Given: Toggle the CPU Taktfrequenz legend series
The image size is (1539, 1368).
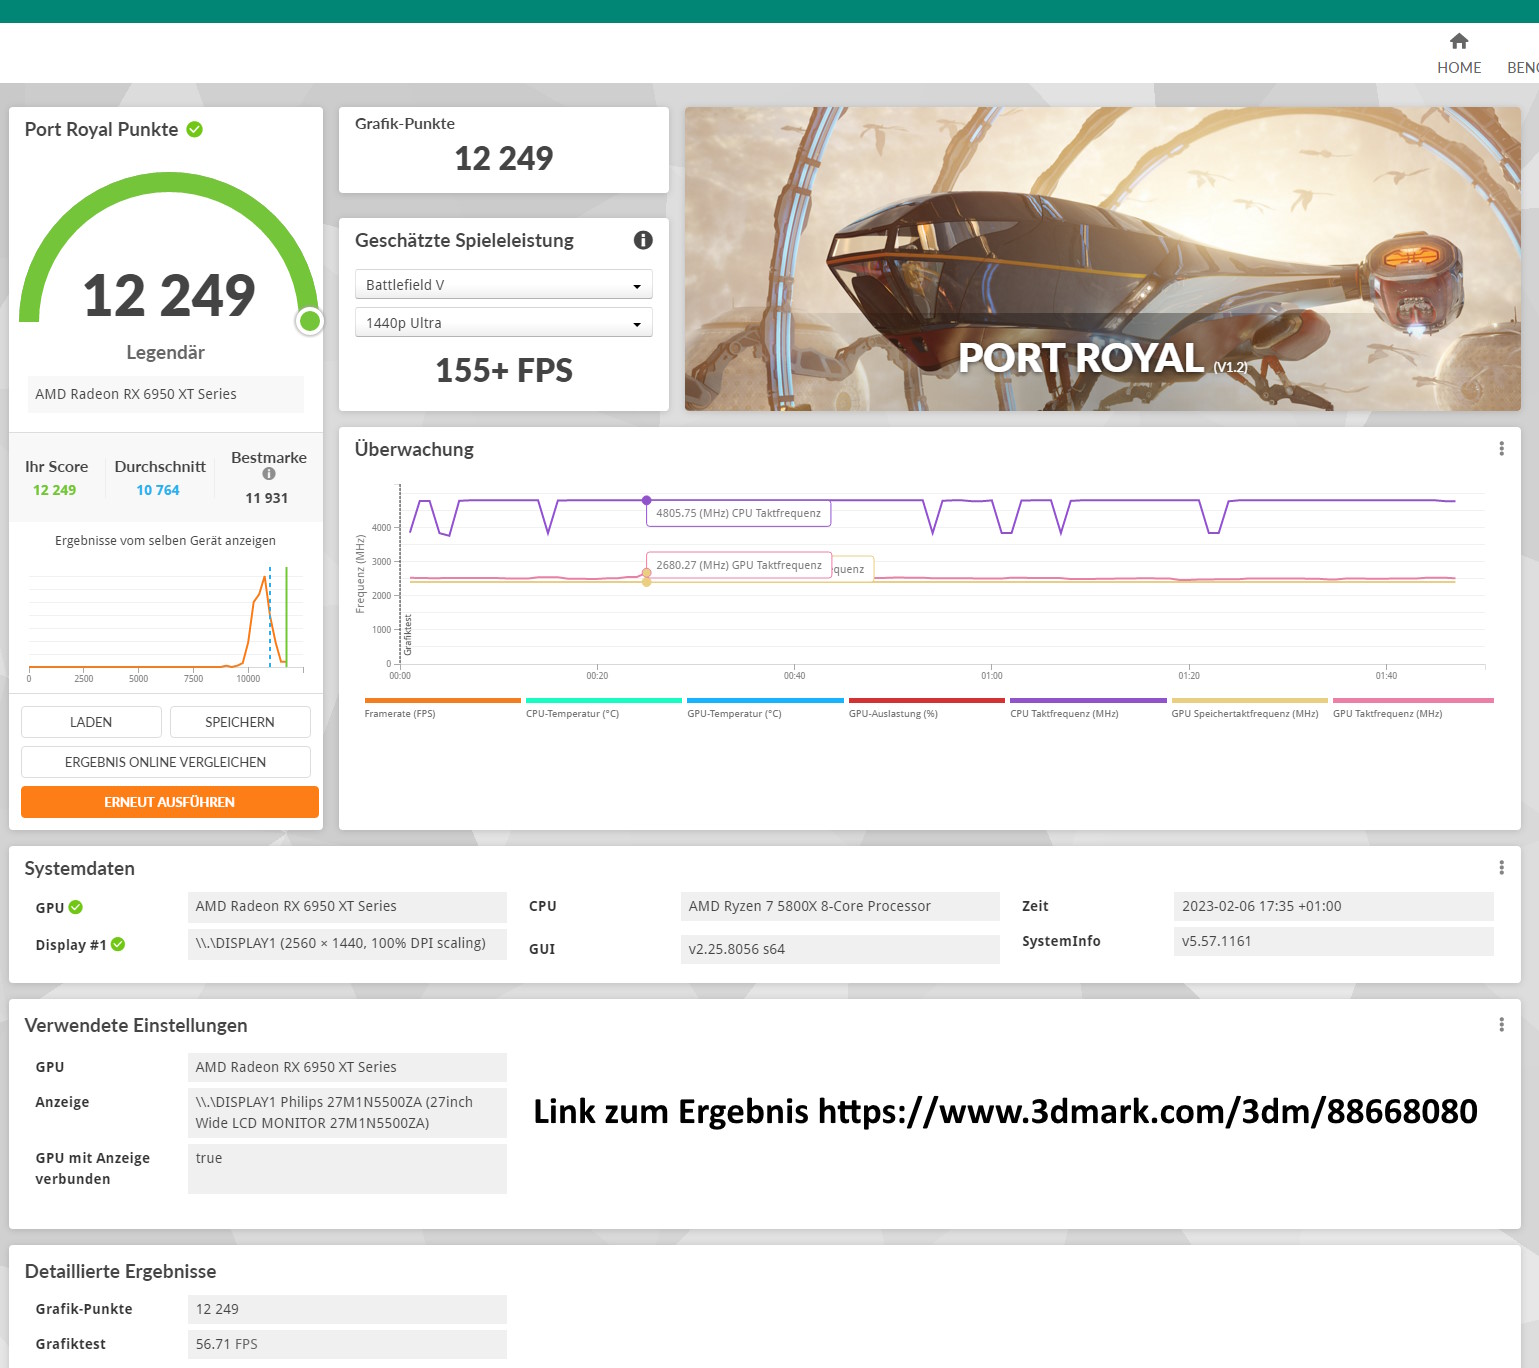Looking at the screenshot, I should coord(1088,708).
